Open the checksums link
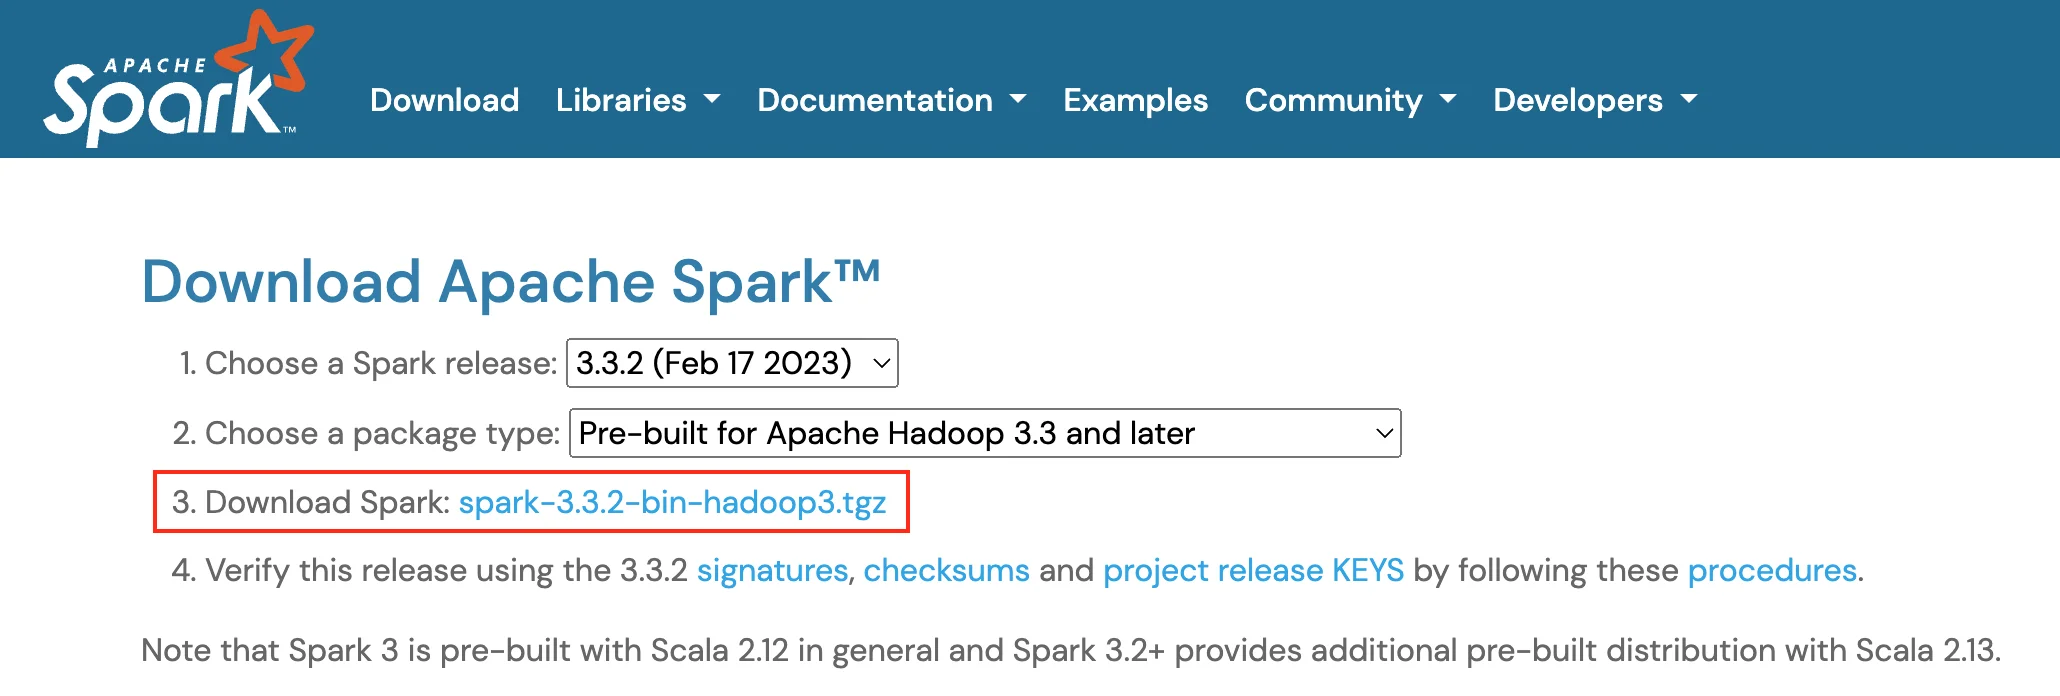The height and width of the screenshot is (696, 2060). (946, 570)
